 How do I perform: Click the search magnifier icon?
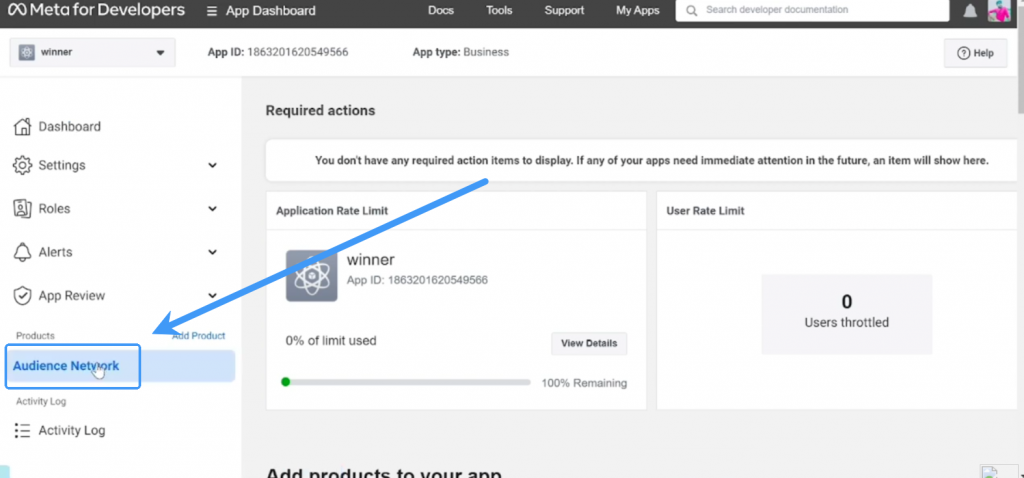(692, 10)
